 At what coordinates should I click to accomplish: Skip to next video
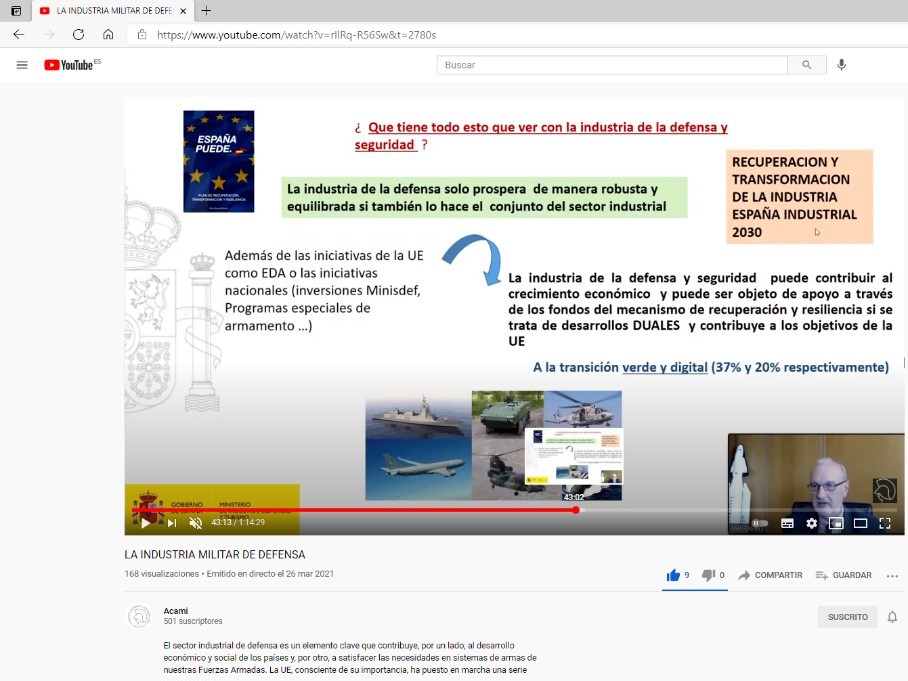click(172, 523)
